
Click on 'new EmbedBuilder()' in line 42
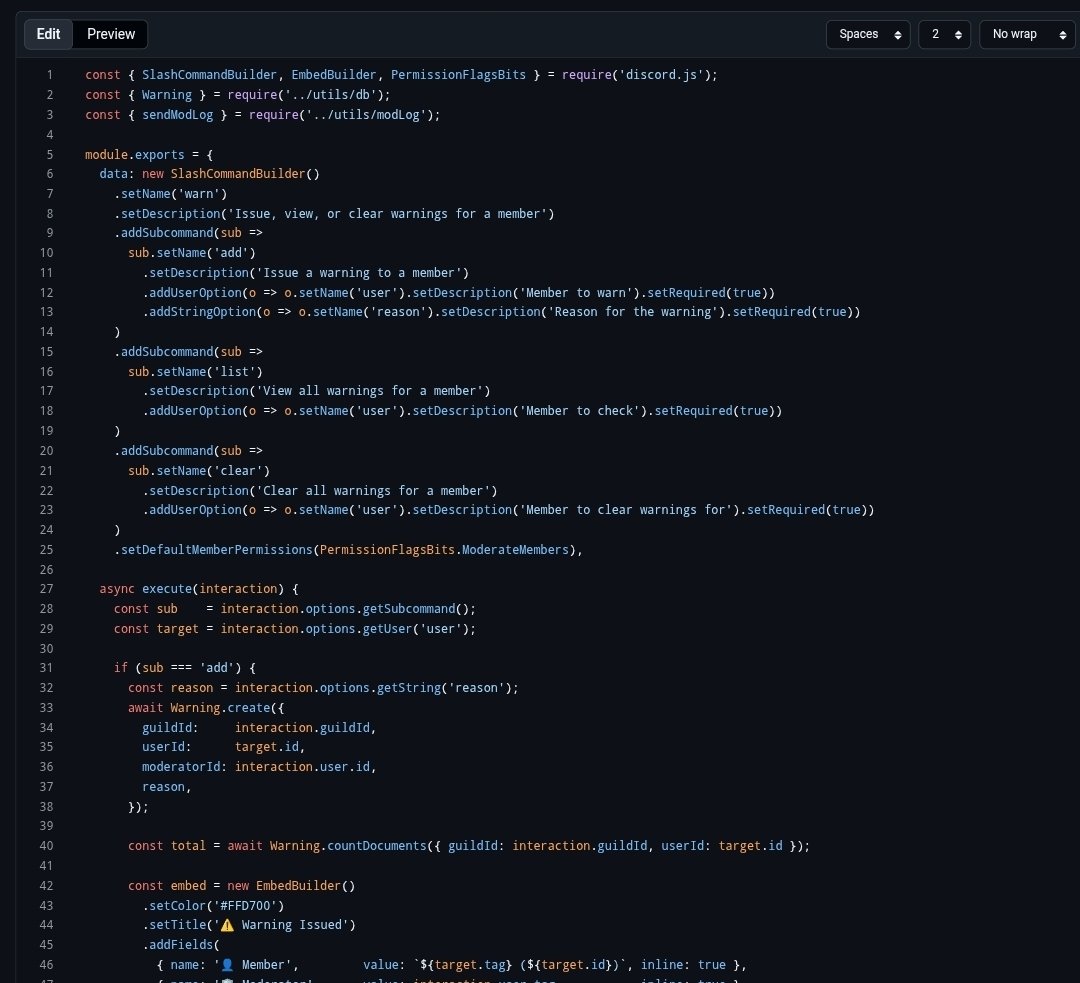pyautogui.click(x=291, y=886)
